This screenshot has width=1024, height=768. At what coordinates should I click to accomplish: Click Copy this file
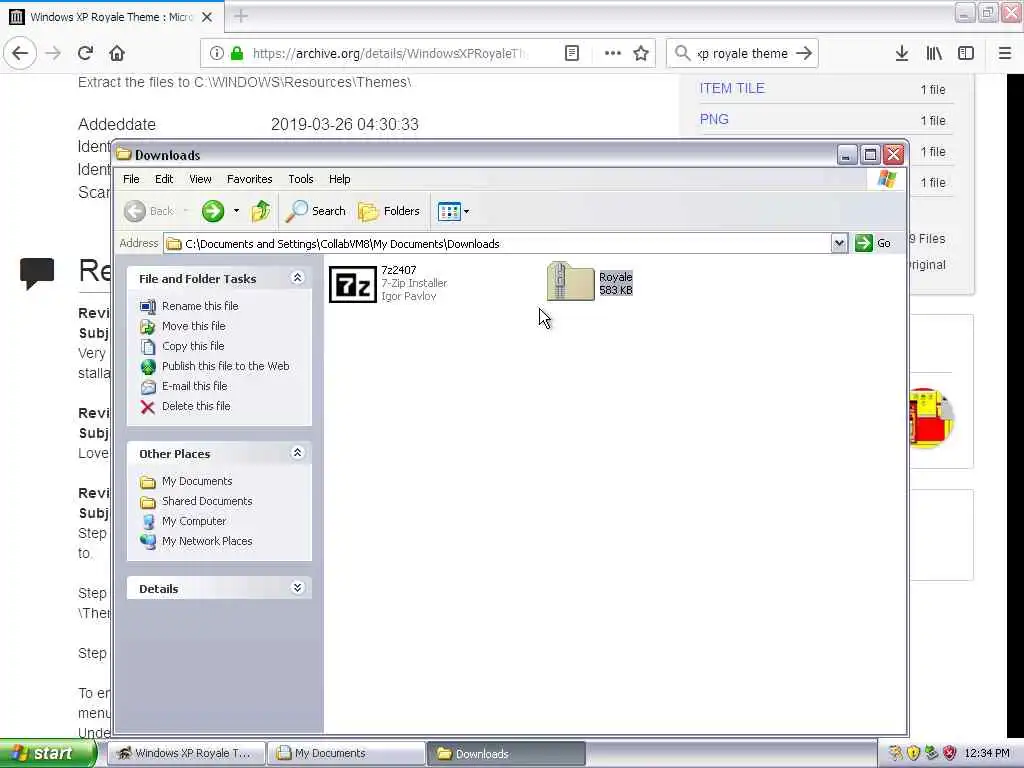(x=182, y=346)
